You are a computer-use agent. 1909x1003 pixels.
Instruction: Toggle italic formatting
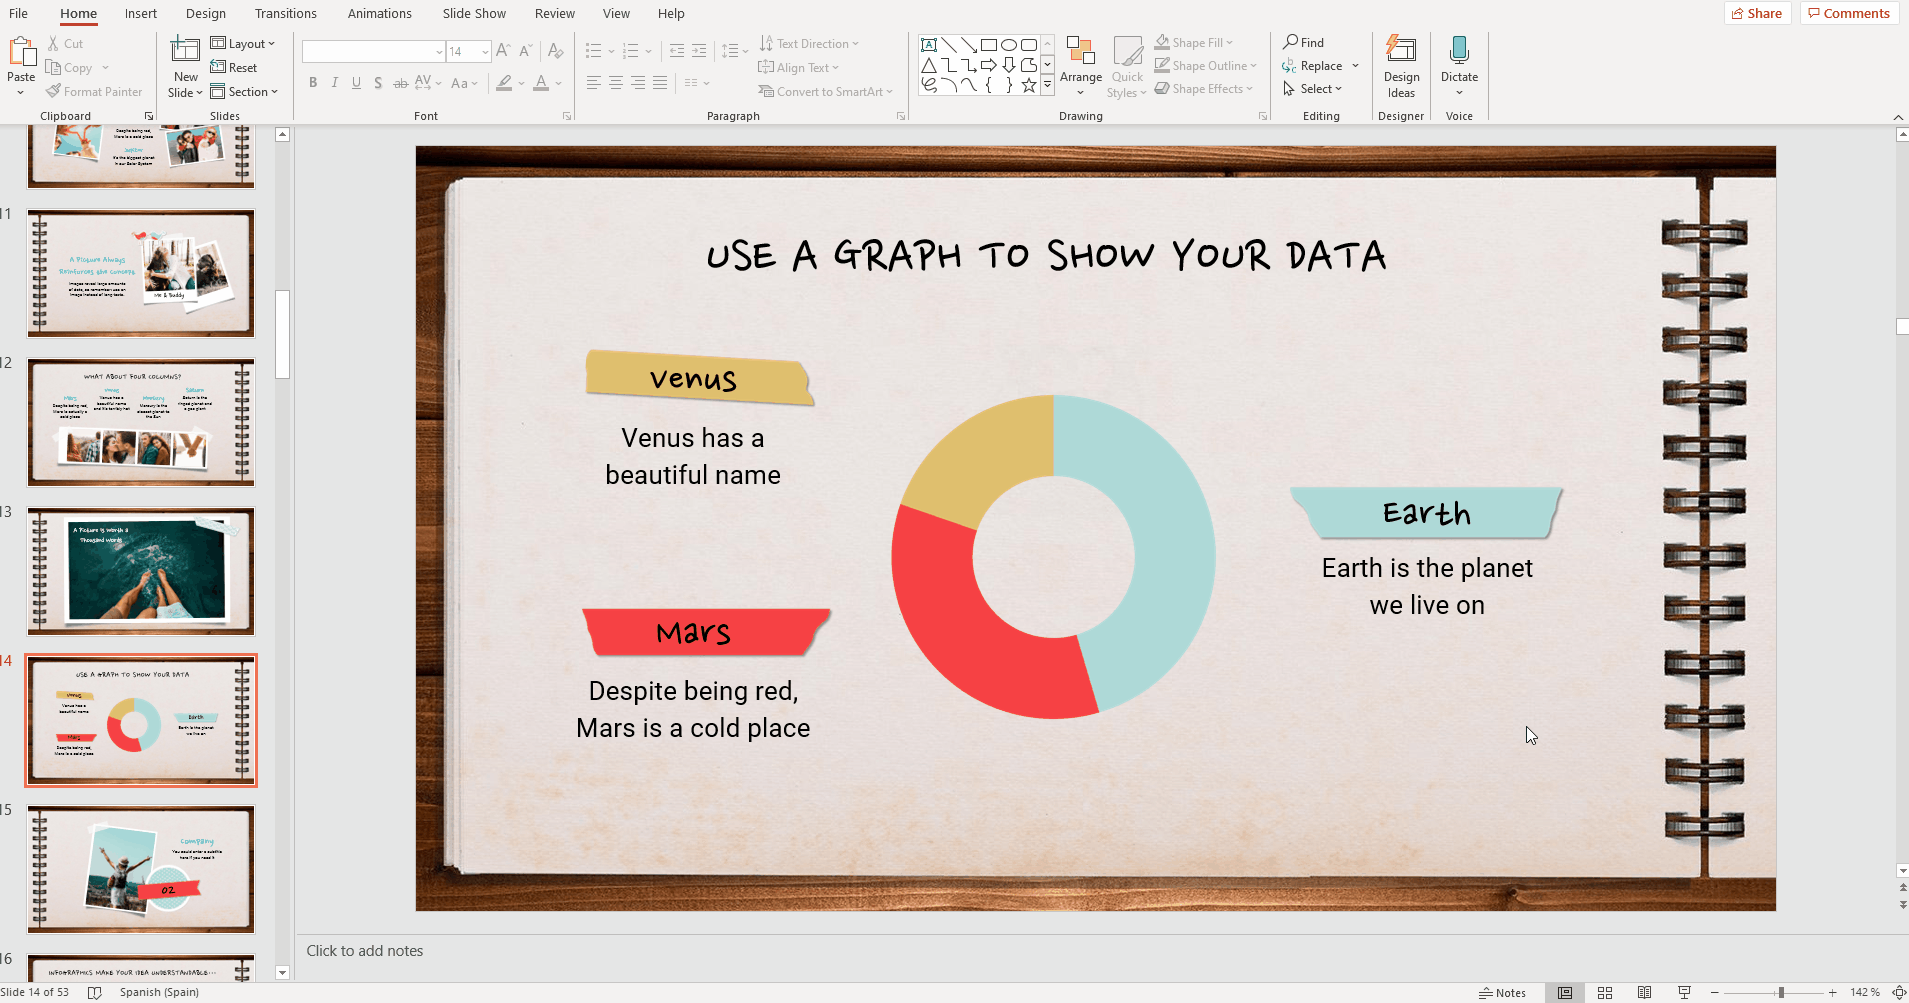click(x=334, y=82)
